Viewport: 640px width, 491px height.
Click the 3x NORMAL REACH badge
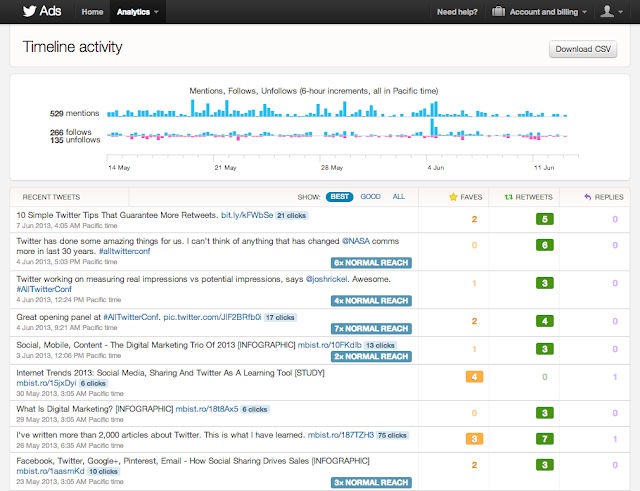(371, 482)
